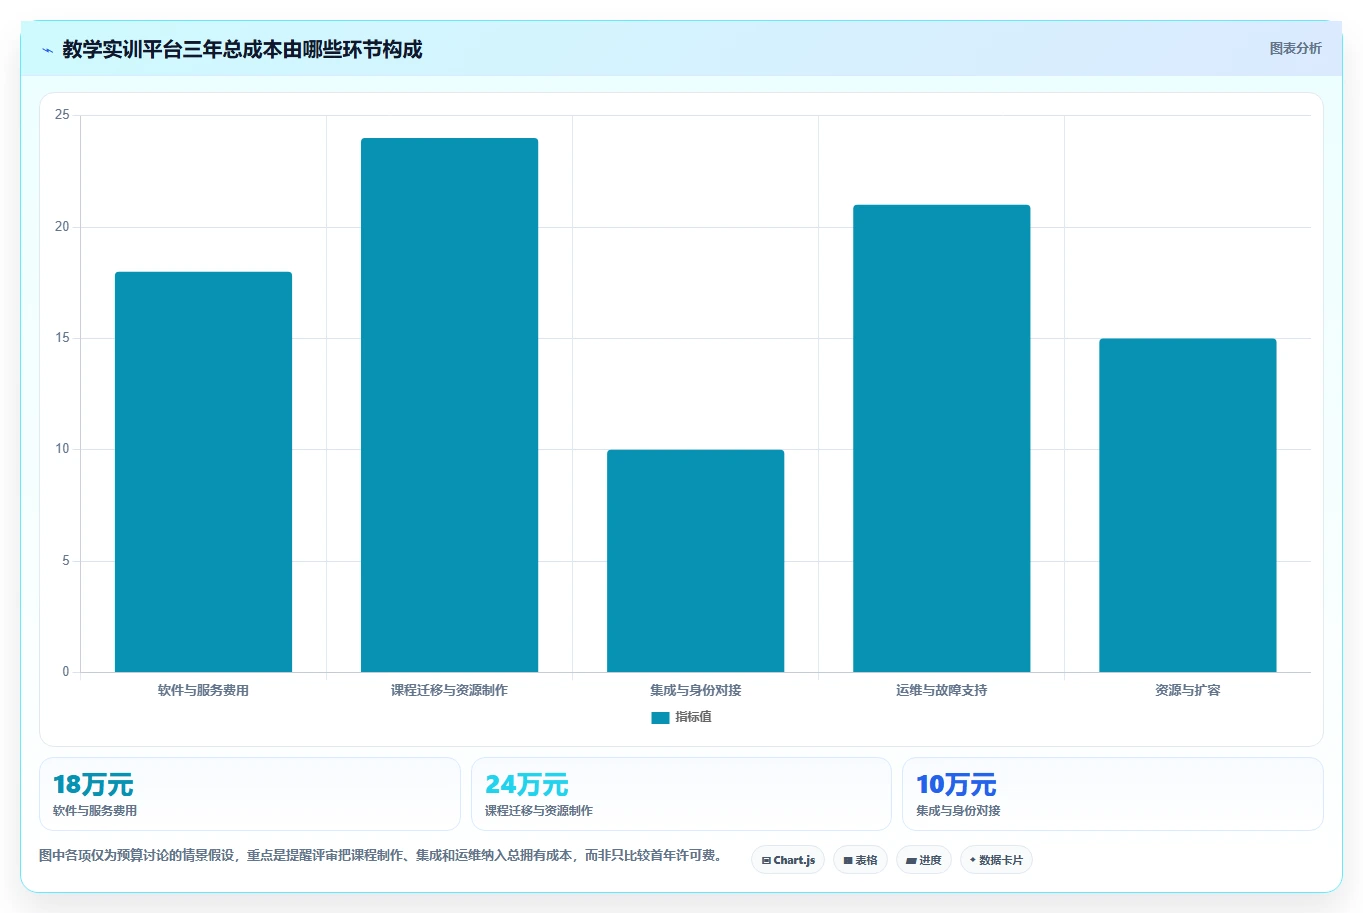Click the 图表分析 label in the header

(1295, 48)
